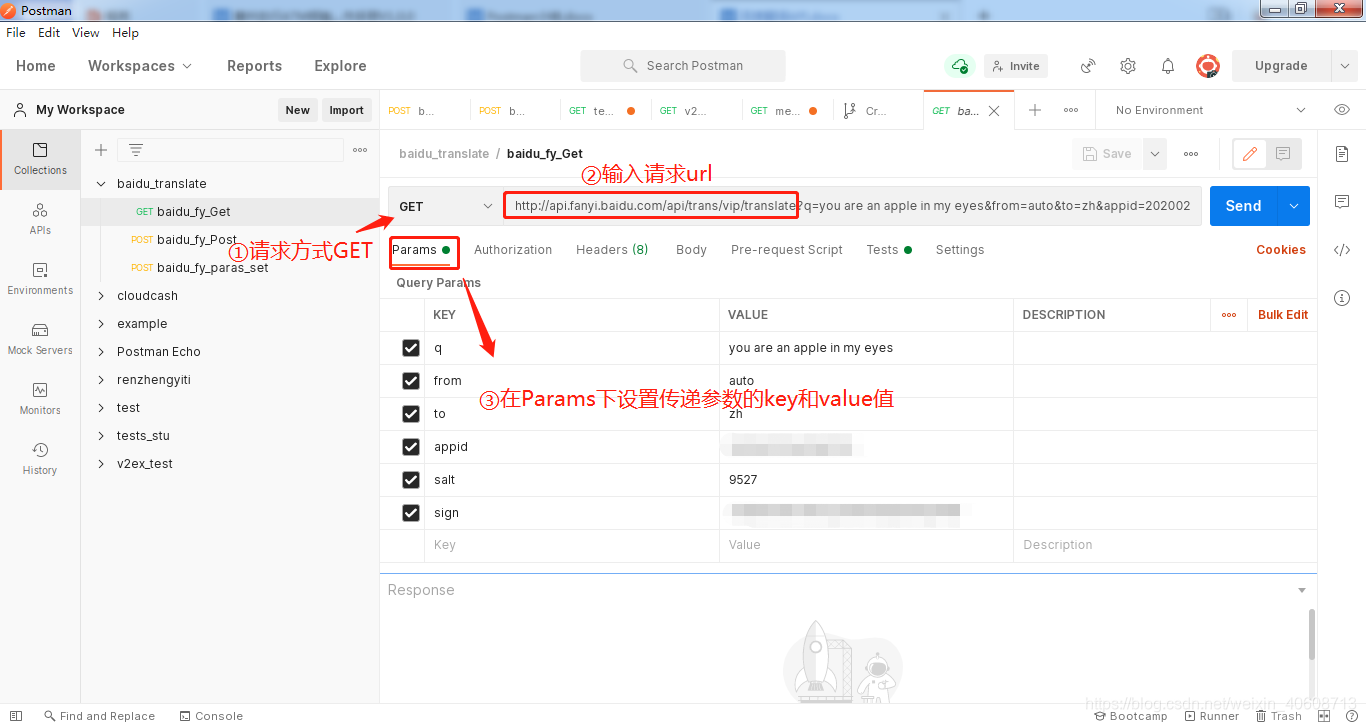Open the History sidebar panel

(x=40, y=459)
